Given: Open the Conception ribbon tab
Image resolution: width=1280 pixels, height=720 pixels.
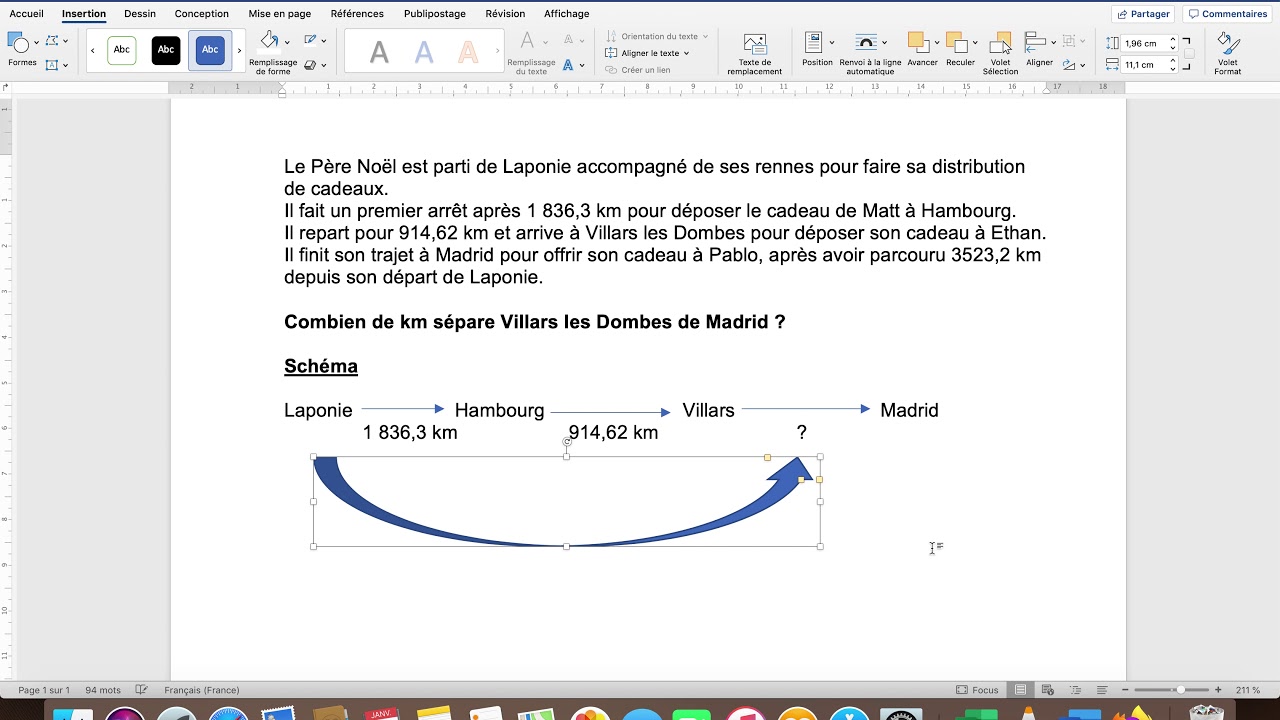Looking at the screenshot, I should (x=201, y=14).
